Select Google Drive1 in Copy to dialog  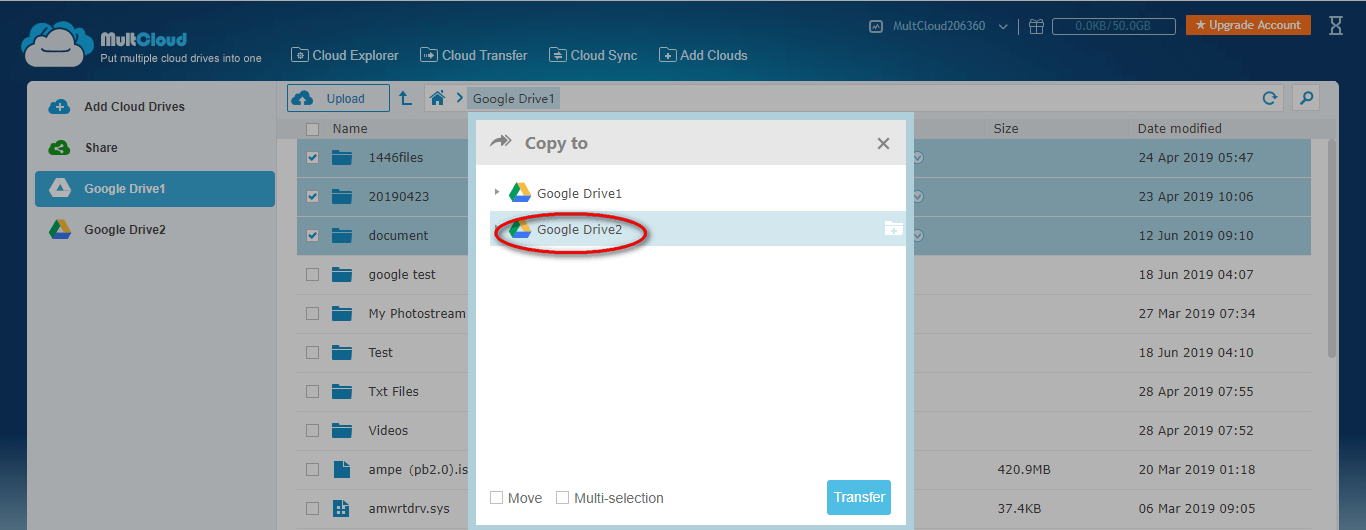point(579,193)
